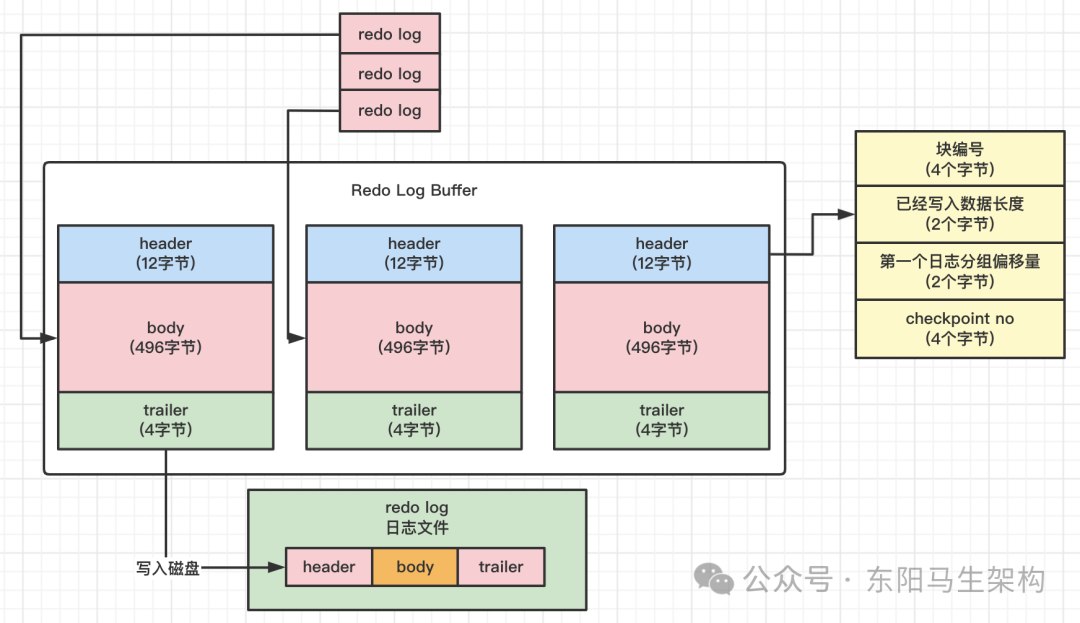Select the 'checkpoint no (4个字节)' box
Screen dimensions: 1080x623
coord(960,328)
